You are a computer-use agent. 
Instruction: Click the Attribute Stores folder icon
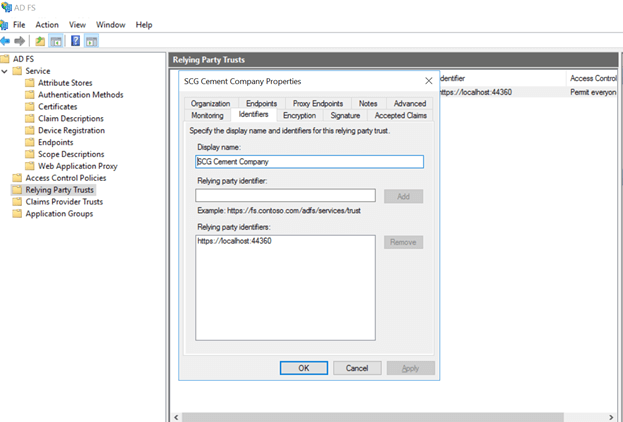coord(30,83)
